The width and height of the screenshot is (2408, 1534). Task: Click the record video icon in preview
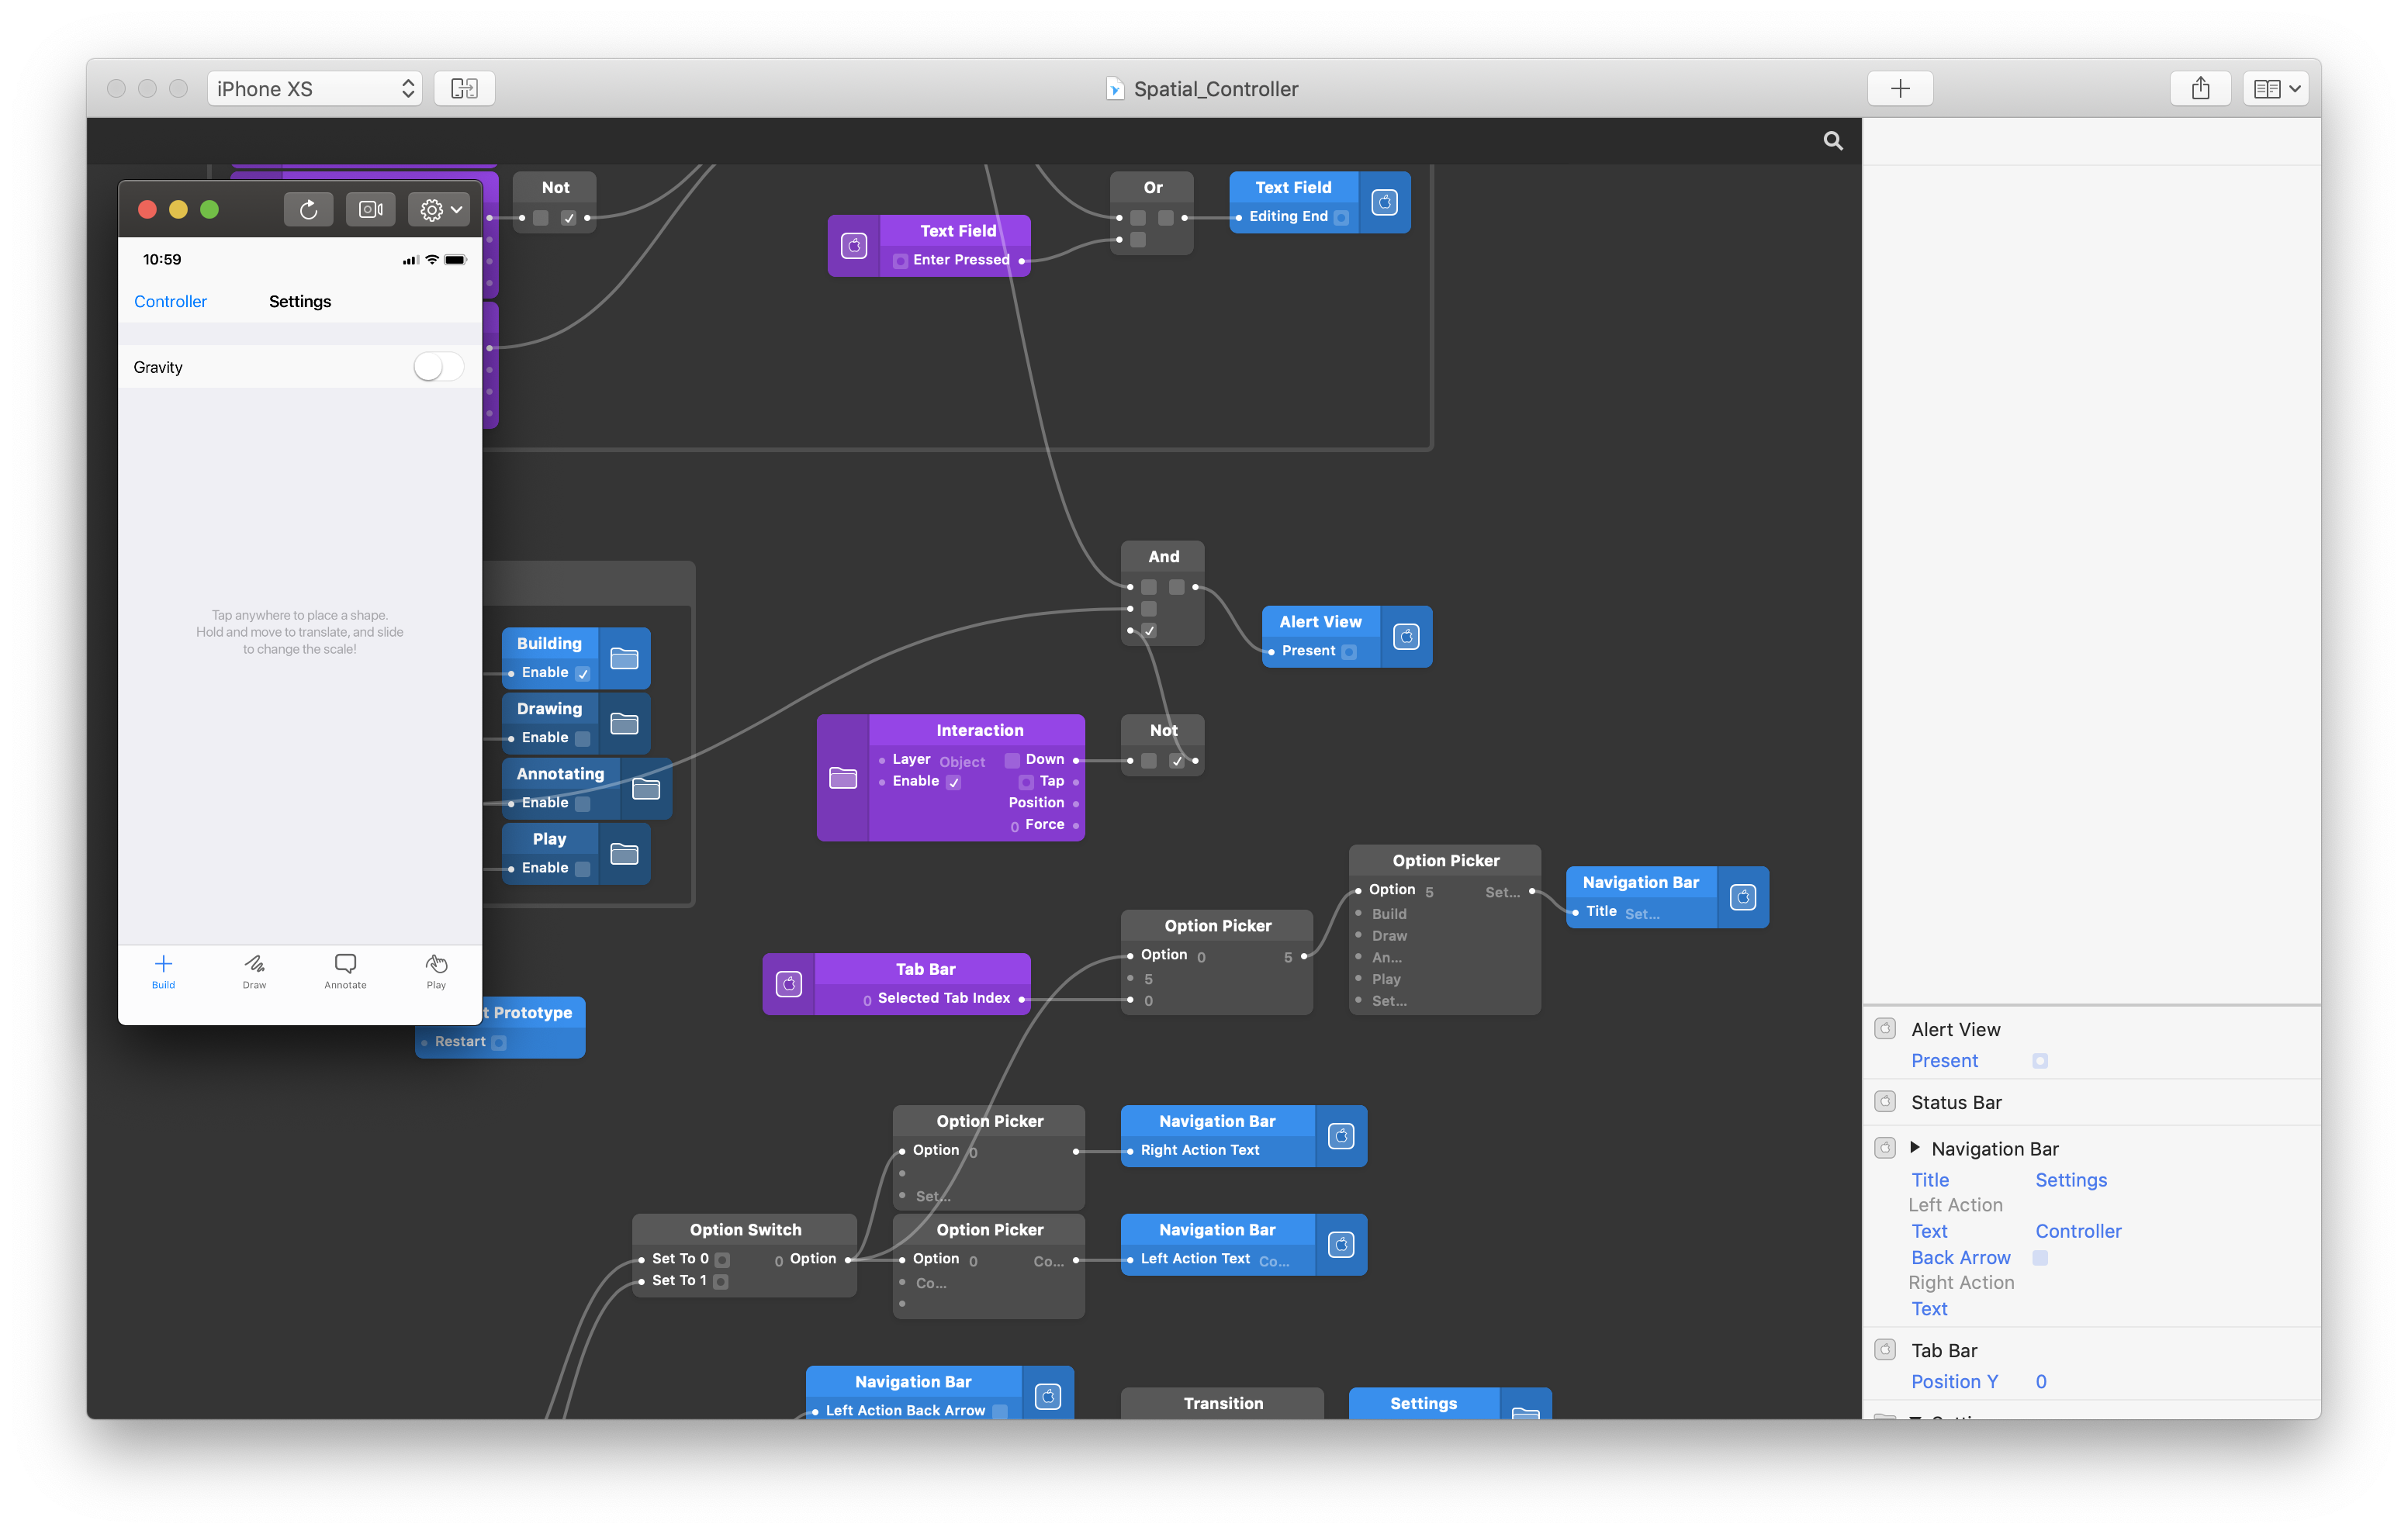pyautogui.click(x=370, y=209)
